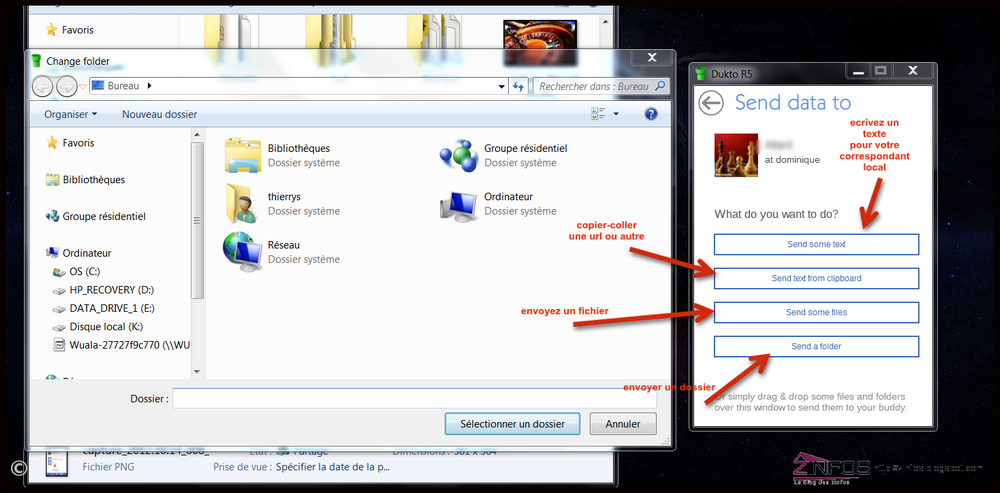Image resolution: width=1000 pixels, height=493 pixels.
Task: Click the sidebar scrollbar down arrow
Action: pos(197,371)
